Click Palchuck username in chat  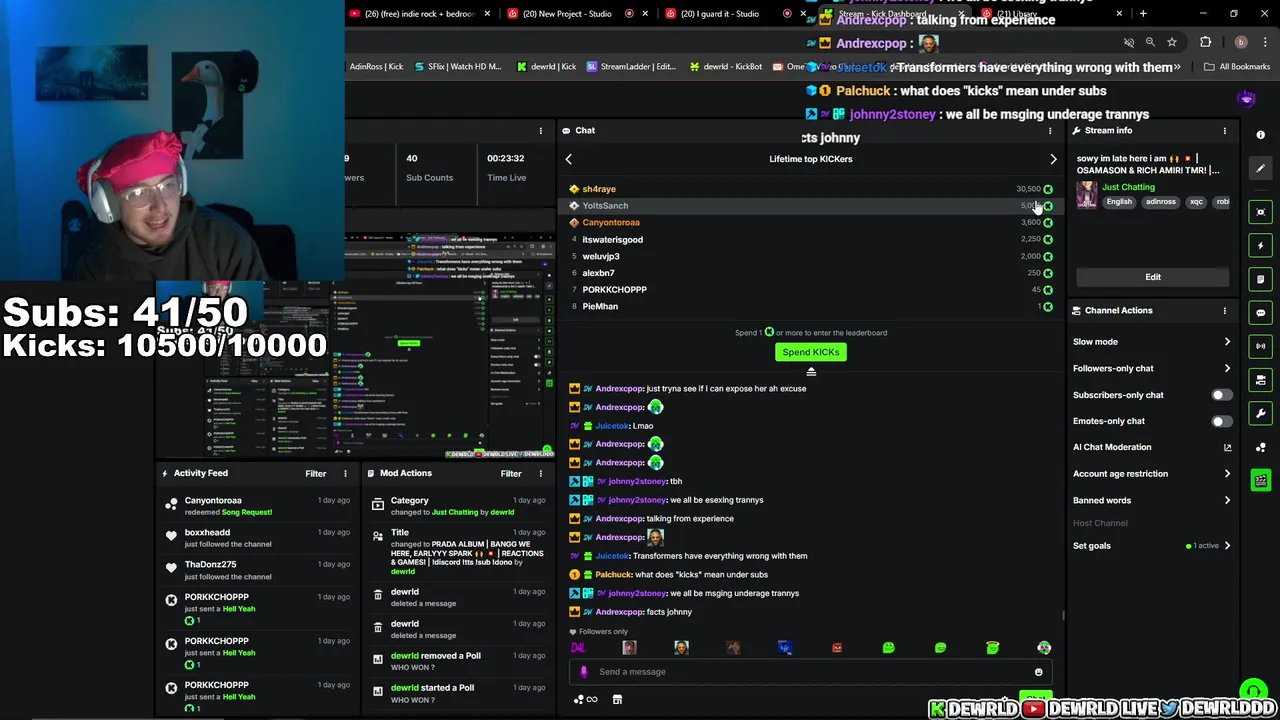pyautogui.click(x=613, y=575)
